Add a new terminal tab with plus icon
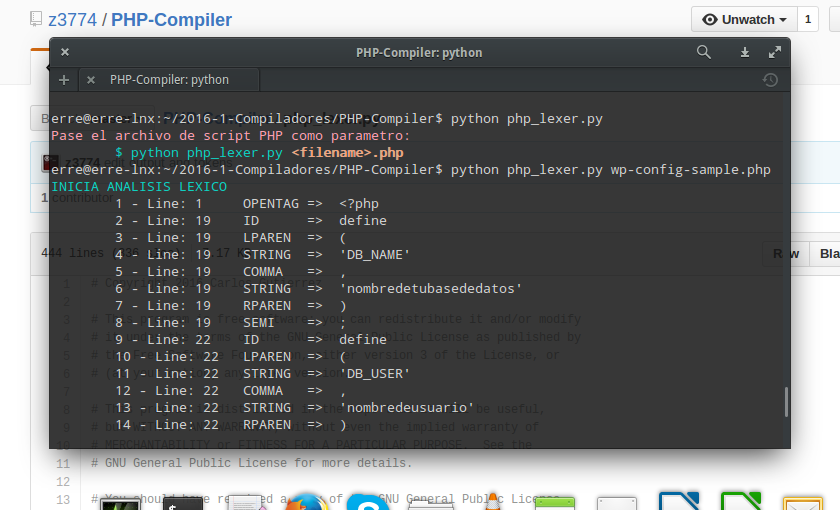Screen dimensions: 840x510 [64, 80]
